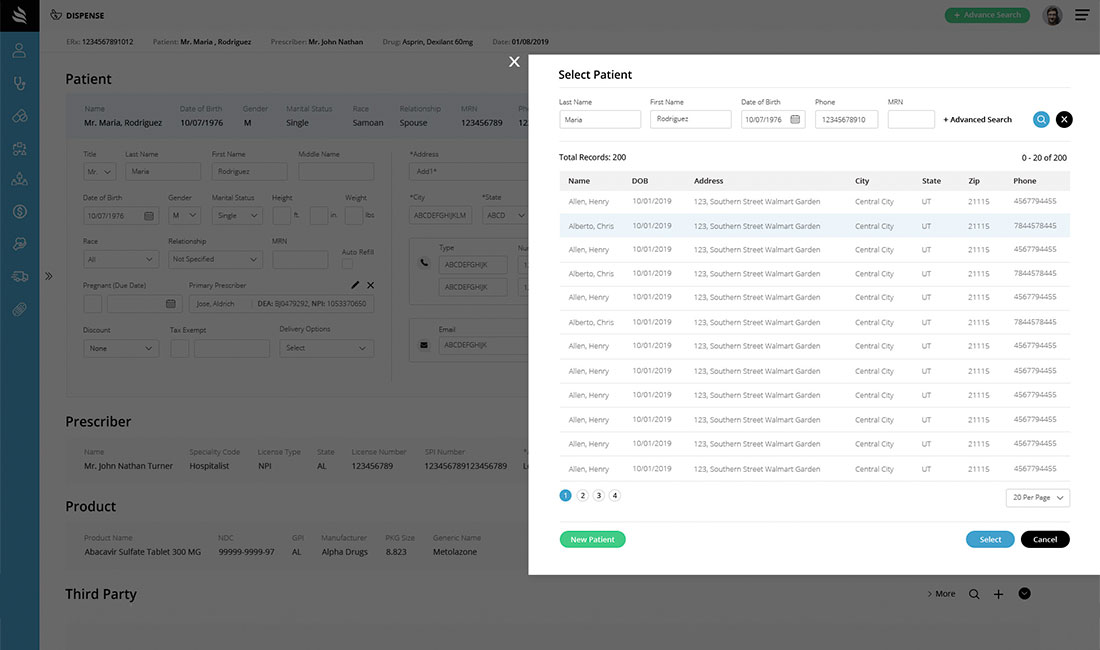Search Third Party with magnifier icon
The image size is (1100, 650).
pos(974,594)
